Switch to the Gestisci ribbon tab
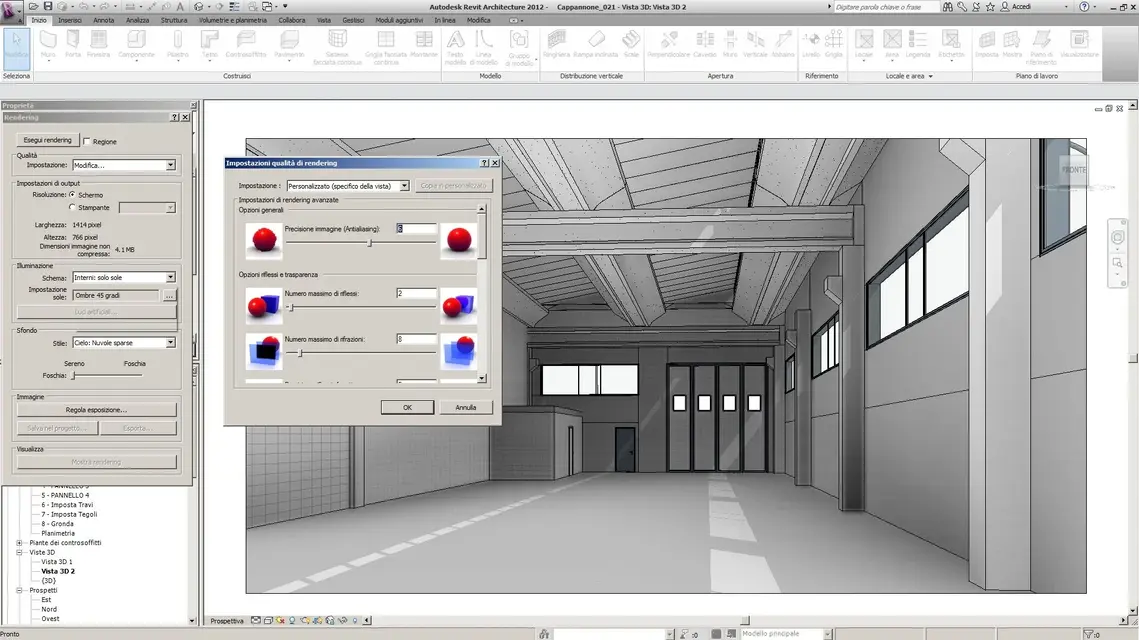The height and width of the screenshot is (640, 1139). pyautogui.click(x=353, y=20)
